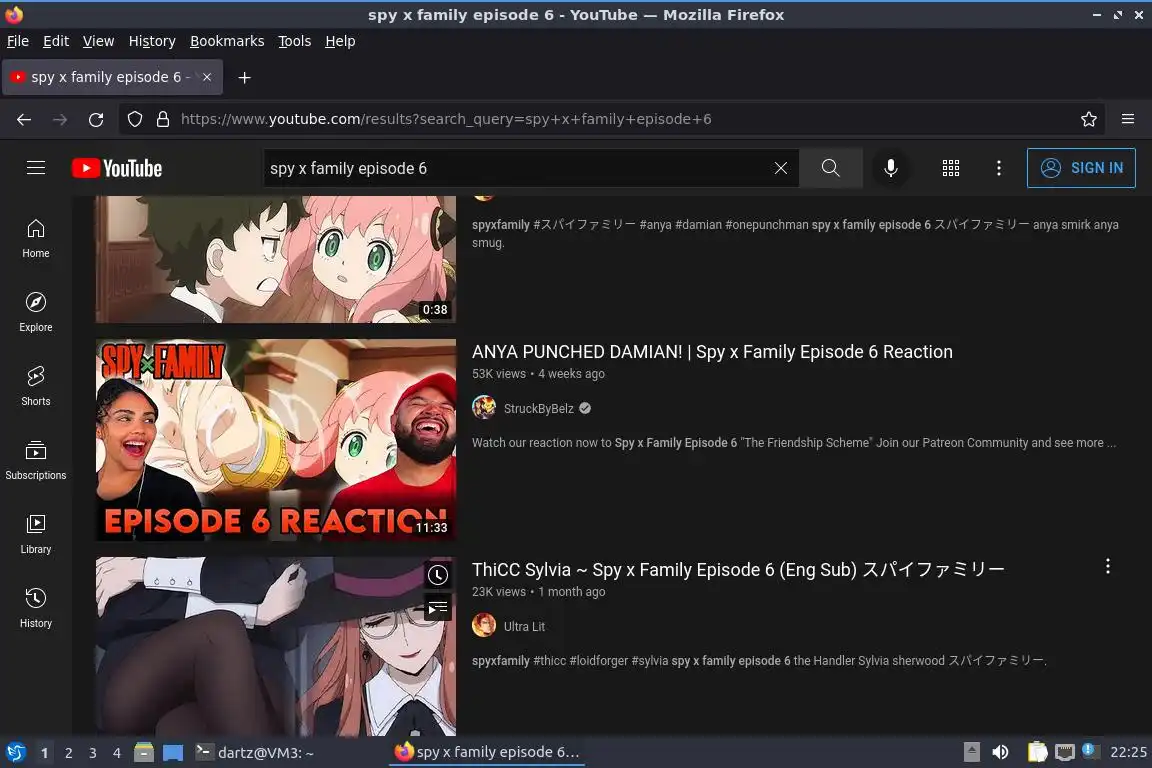
Task: Open action menu for ThiCC Sylvia video
Action: pyautogui.click(x=1108, y=566)
